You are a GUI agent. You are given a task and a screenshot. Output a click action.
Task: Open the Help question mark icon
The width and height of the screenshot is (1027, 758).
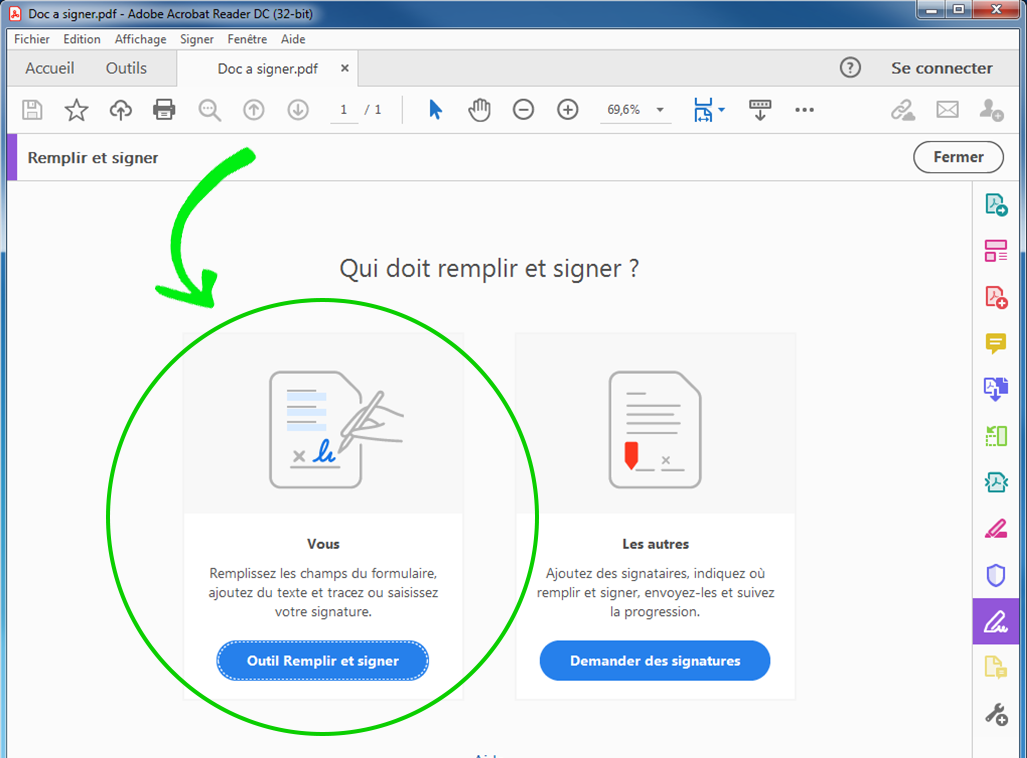(x=850, y=67)
